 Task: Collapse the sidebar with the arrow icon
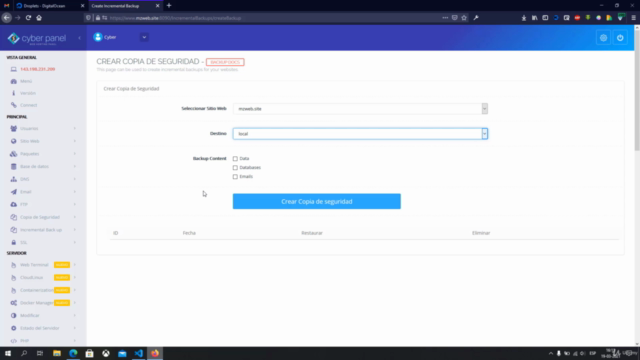pos(80,38)
